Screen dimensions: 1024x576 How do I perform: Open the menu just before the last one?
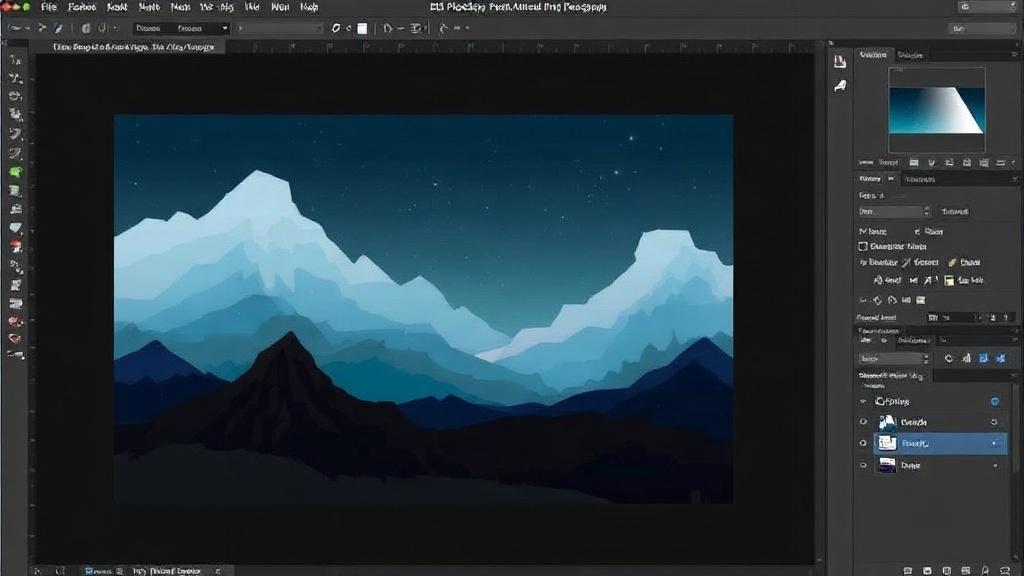click(280, 7)
